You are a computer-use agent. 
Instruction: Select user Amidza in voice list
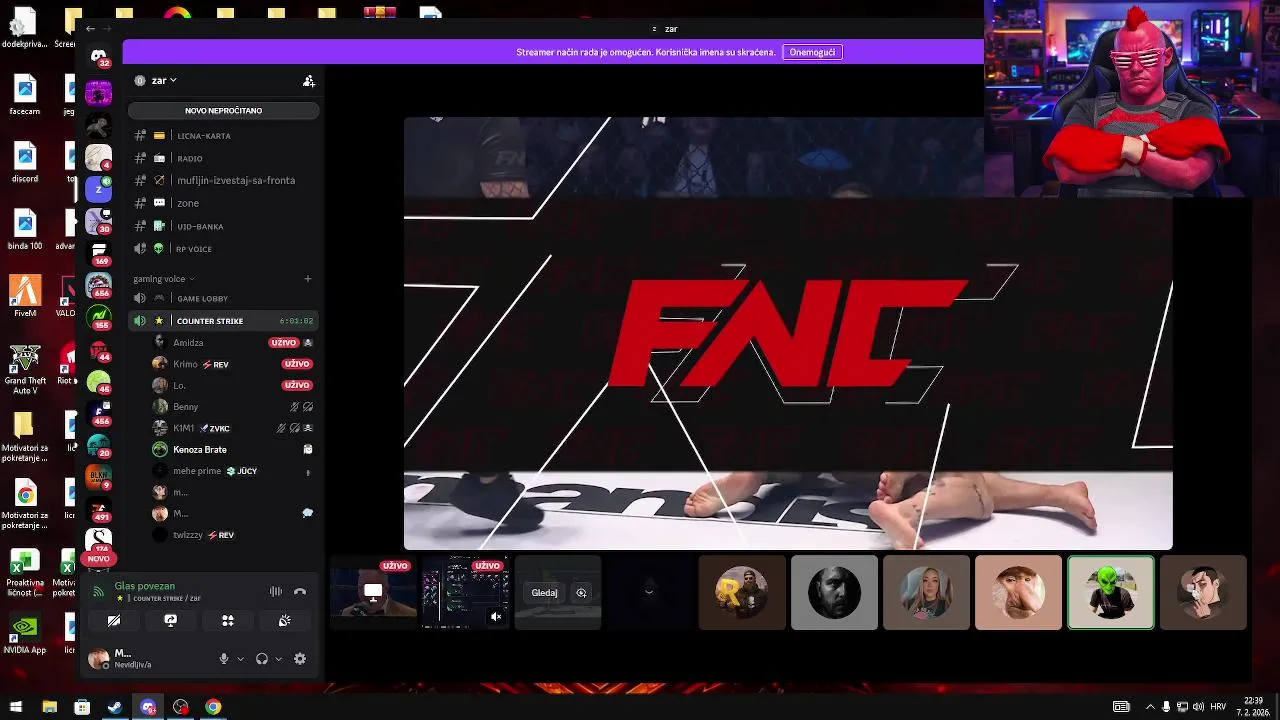(234, 343)
